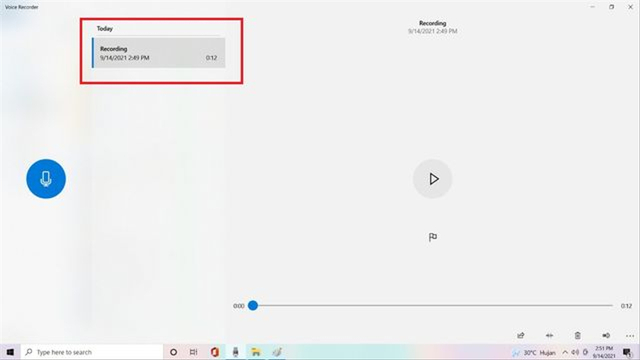Click the Recording title above the play button

tap(433, 23)
